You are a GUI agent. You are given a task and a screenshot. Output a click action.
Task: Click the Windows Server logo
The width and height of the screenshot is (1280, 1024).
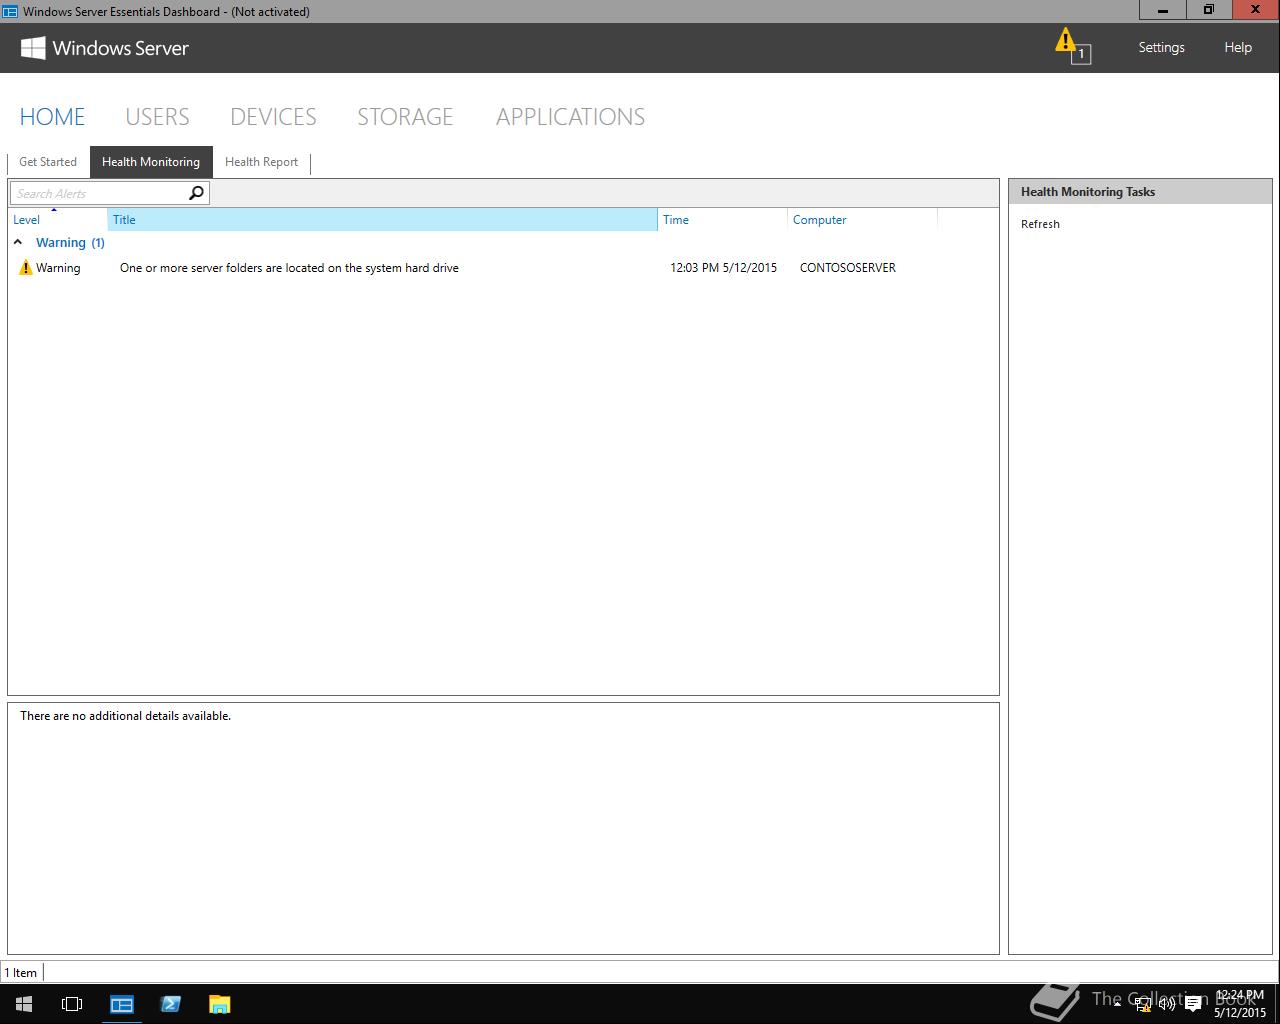click(105, 48)
